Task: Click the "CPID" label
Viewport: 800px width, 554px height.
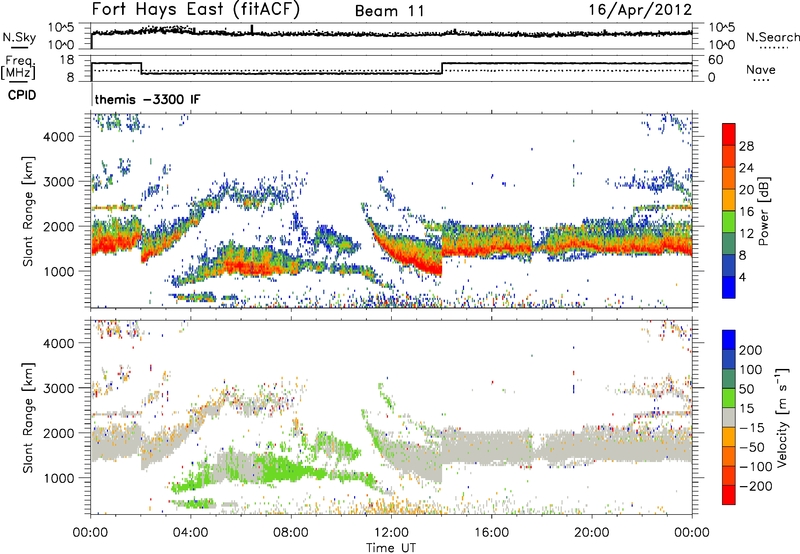Action: [22, 95]
